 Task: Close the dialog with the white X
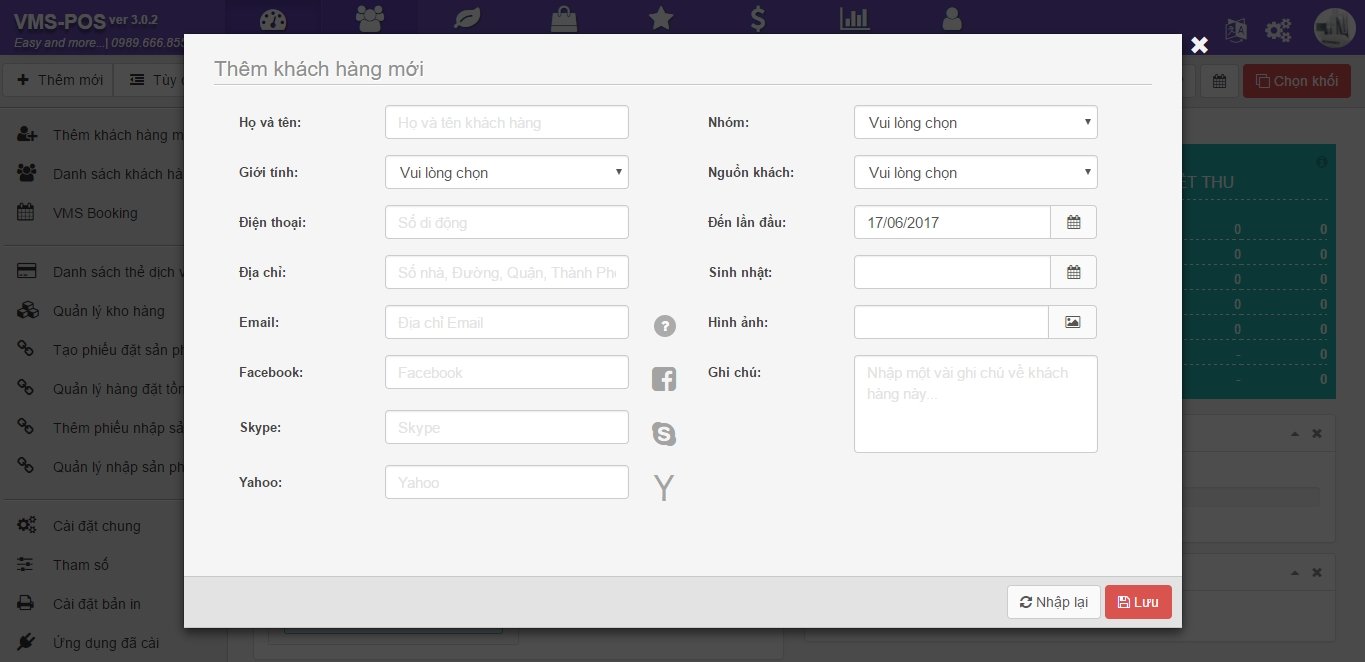[1199, 45]
